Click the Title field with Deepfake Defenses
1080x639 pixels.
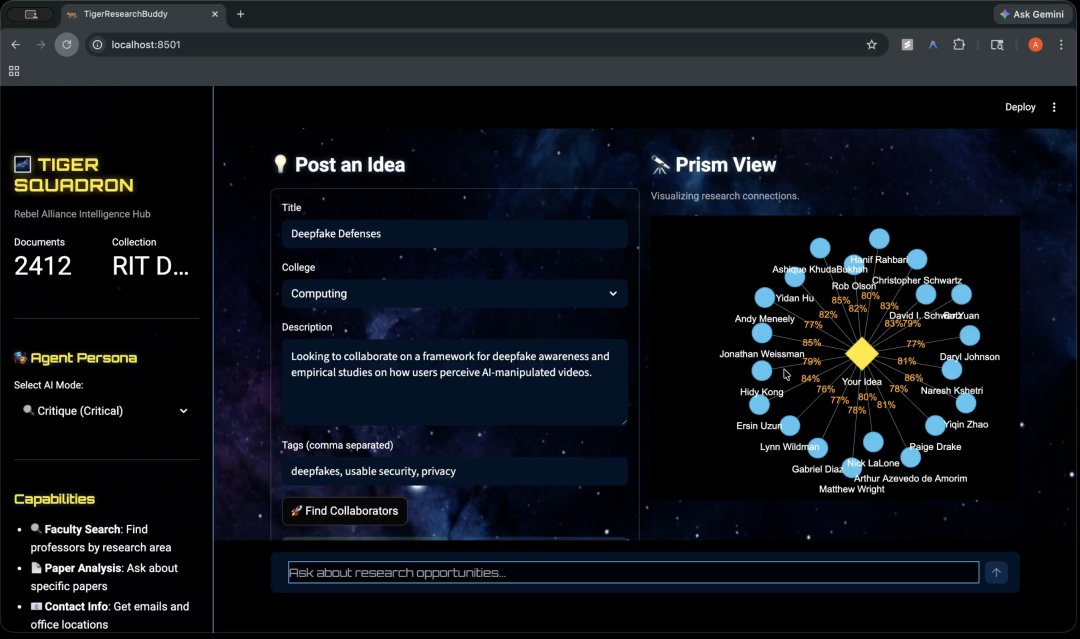pyautogui.click(x=455, y=233)
